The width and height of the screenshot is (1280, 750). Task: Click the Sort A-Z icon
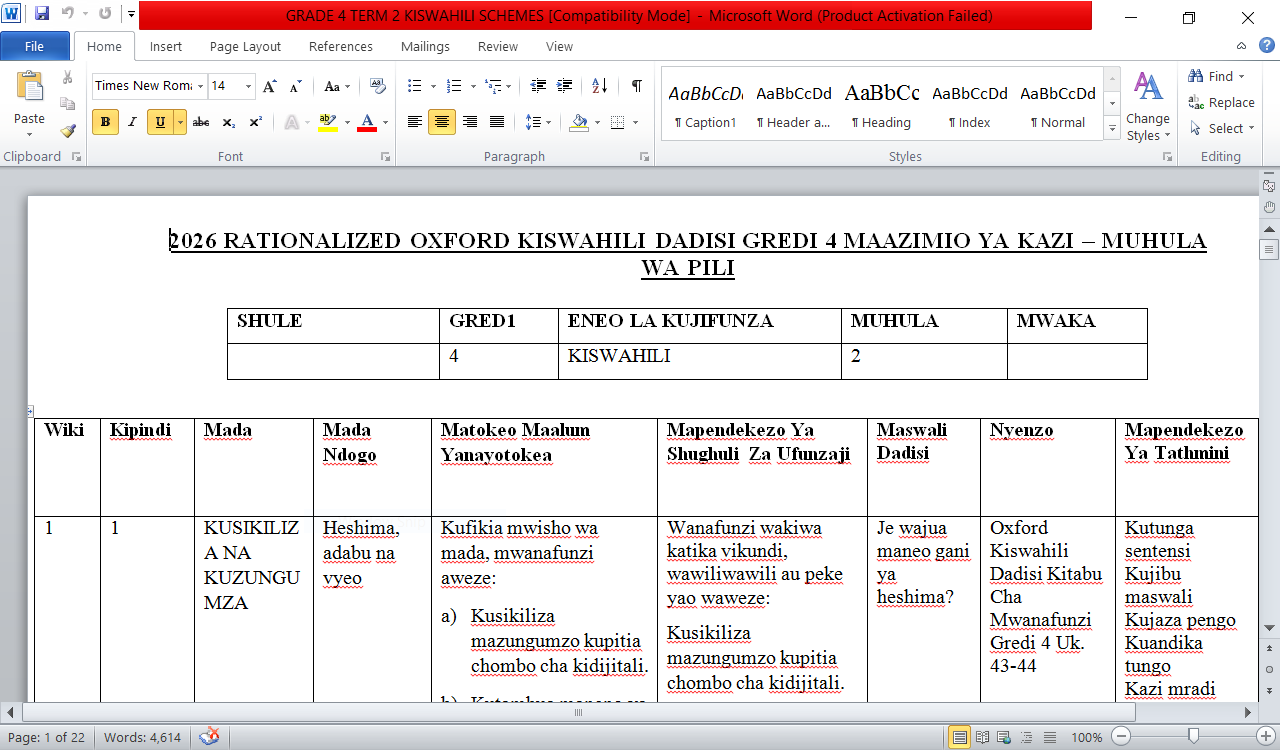coord(600,86)
